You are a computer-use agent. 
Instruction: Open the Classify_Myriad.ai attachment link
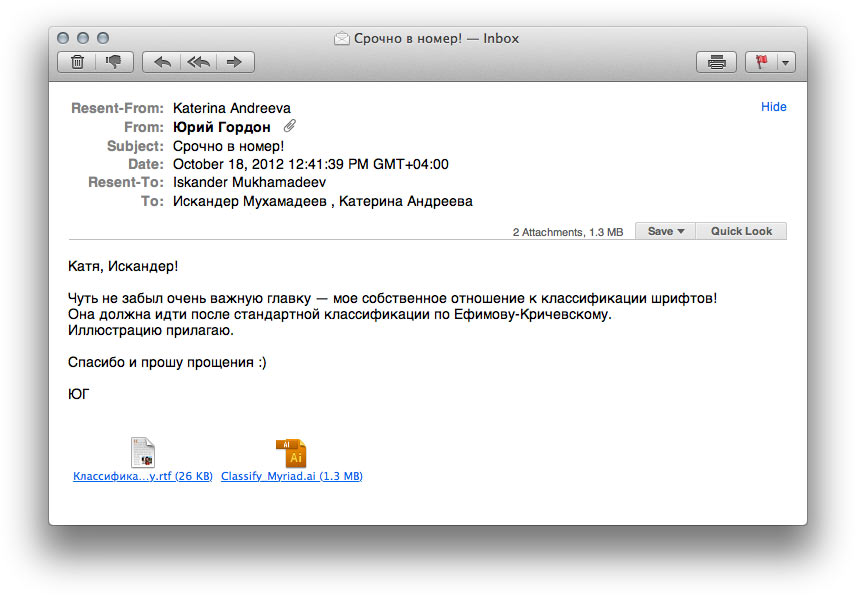click(291, 477)
